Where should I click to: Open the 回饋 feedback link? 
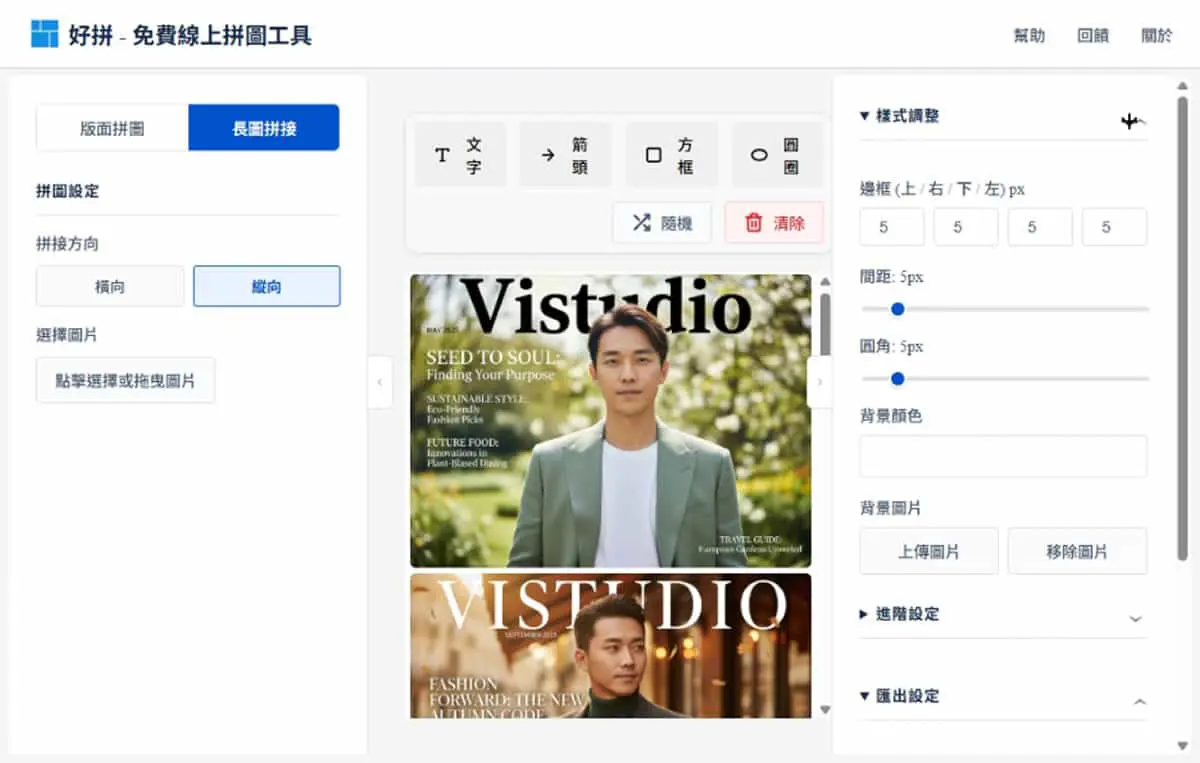(x=1093, y=35)
